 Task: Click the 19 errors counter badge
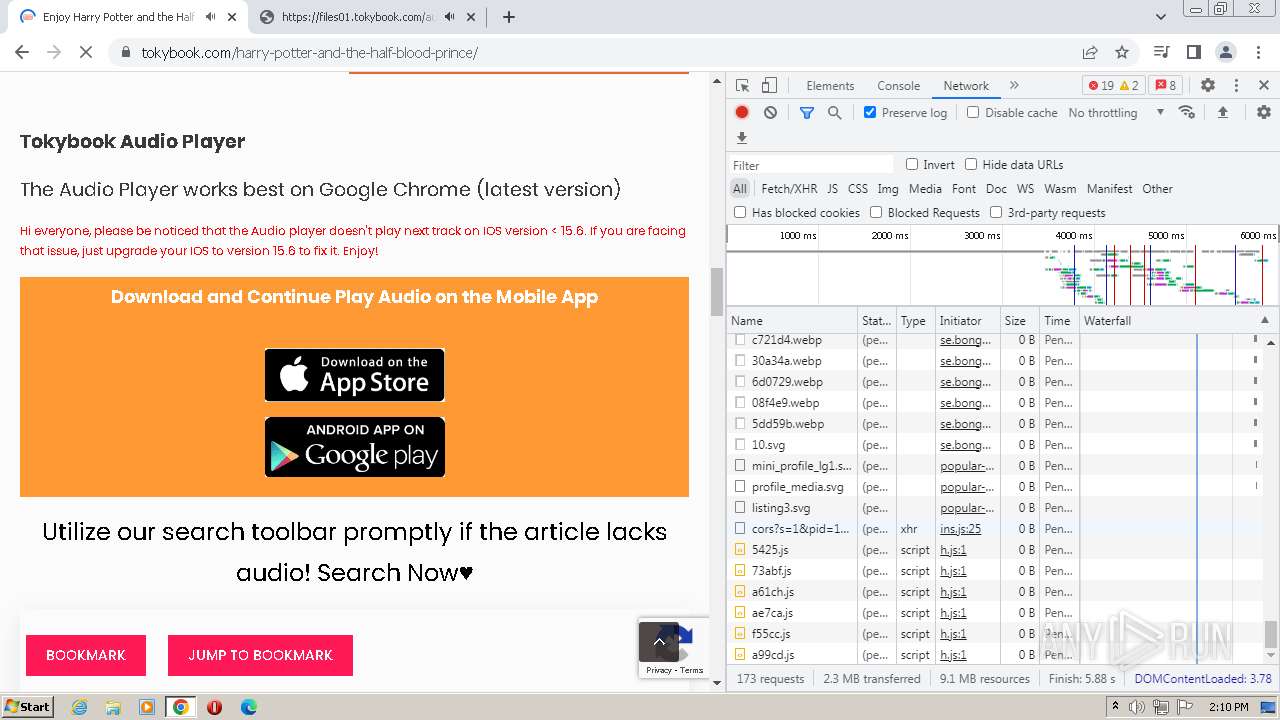point(1114,86)
